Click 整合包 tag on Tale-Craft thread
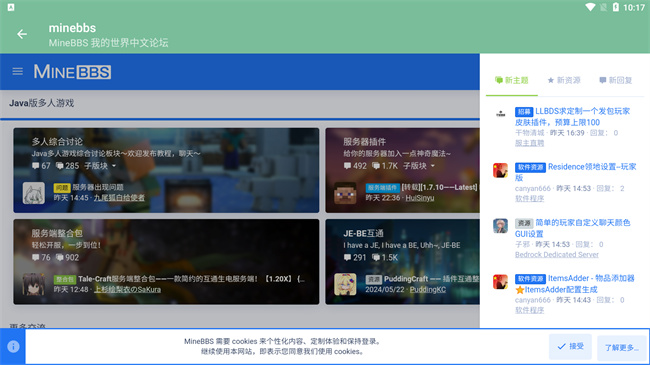Viewport: 650px width, 365px height. tap(65, 279)
